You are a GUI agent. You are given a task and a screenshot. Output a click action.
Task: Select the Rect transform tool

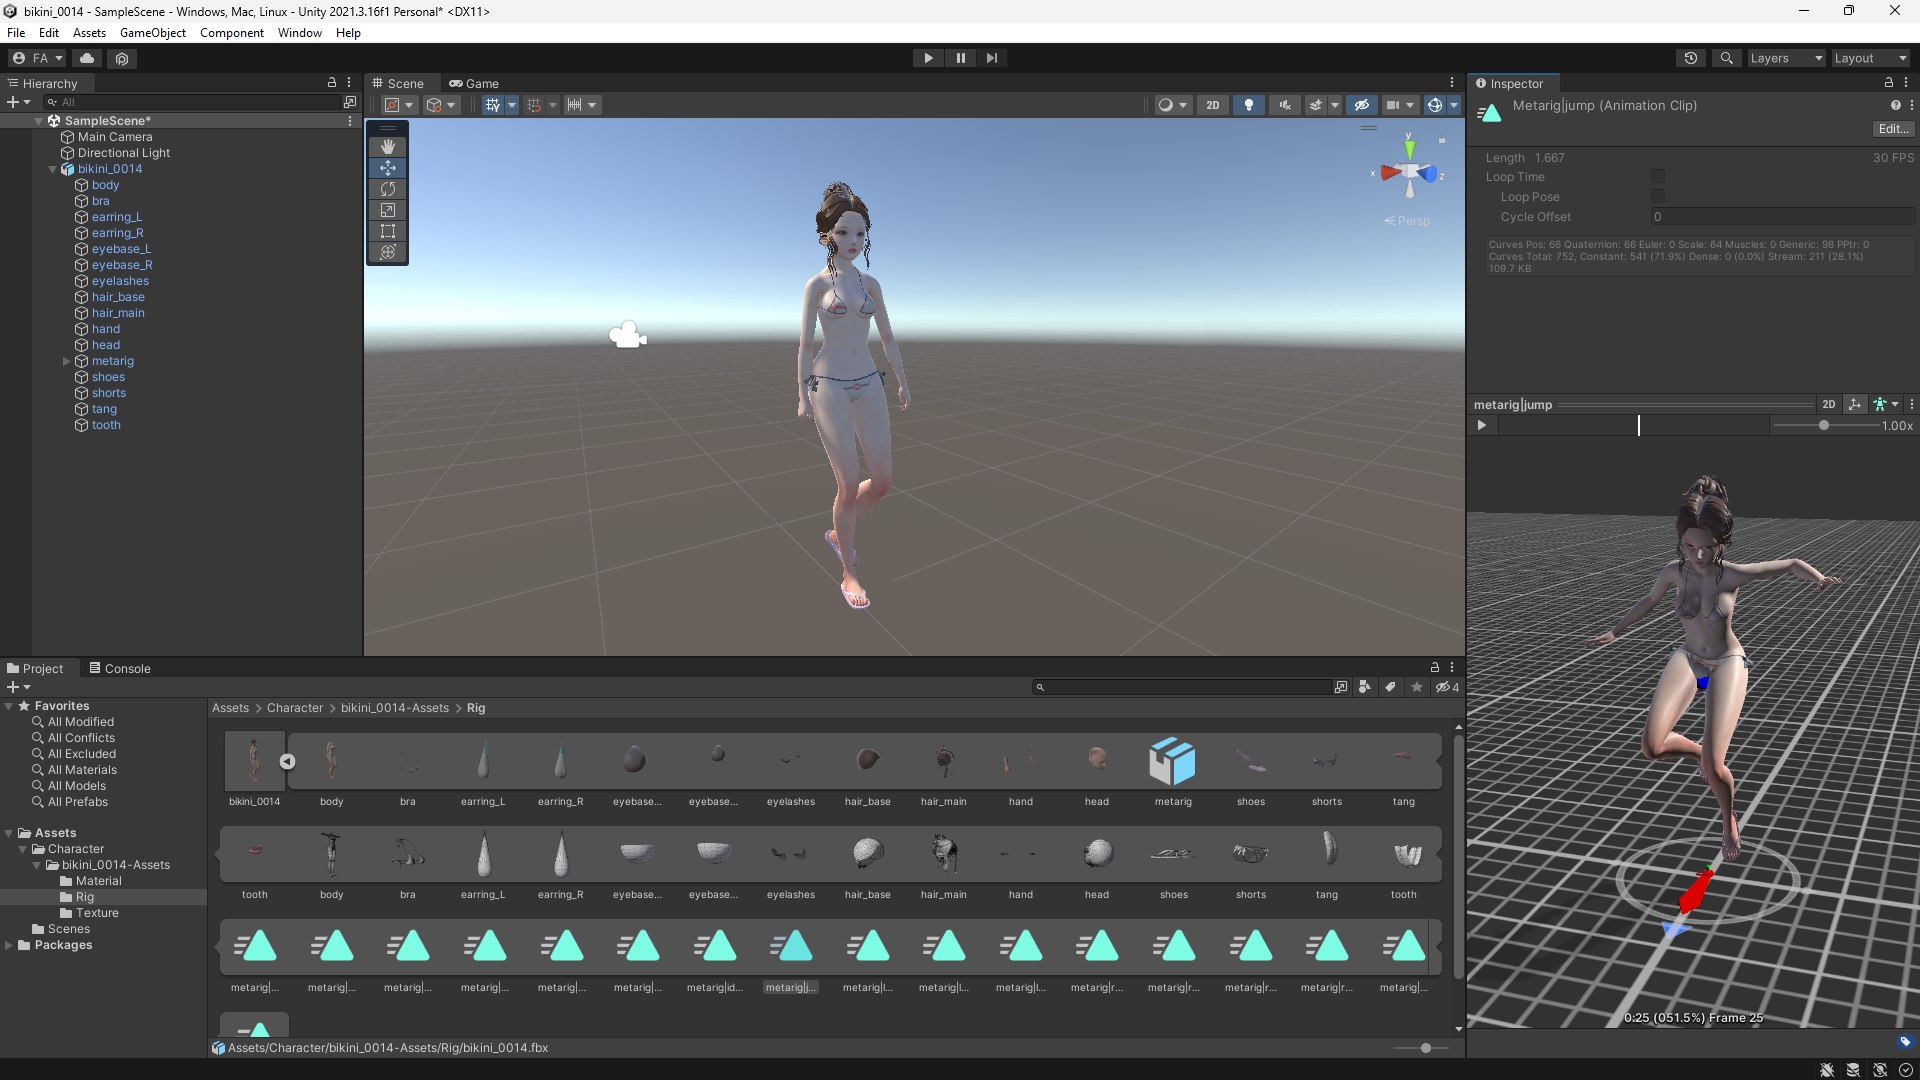(388, 231)
